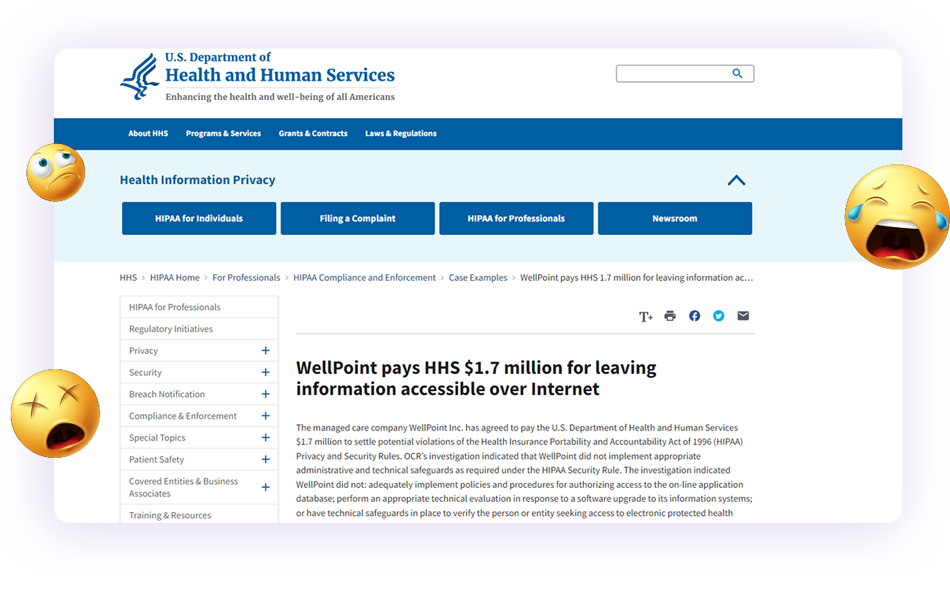The width and height of the screenshot is (950, 598).
Task: Go to HHS breadcrumb link
Action: tap(128, 277)
